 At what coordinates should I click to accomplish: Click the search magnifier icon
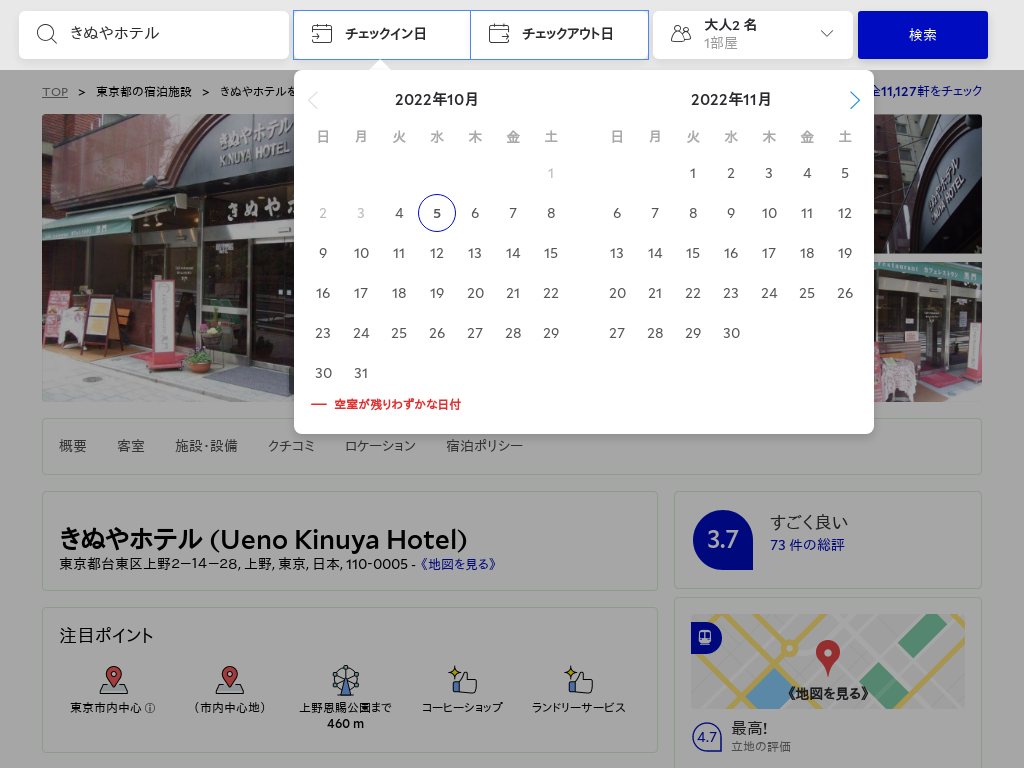[46, 34]
